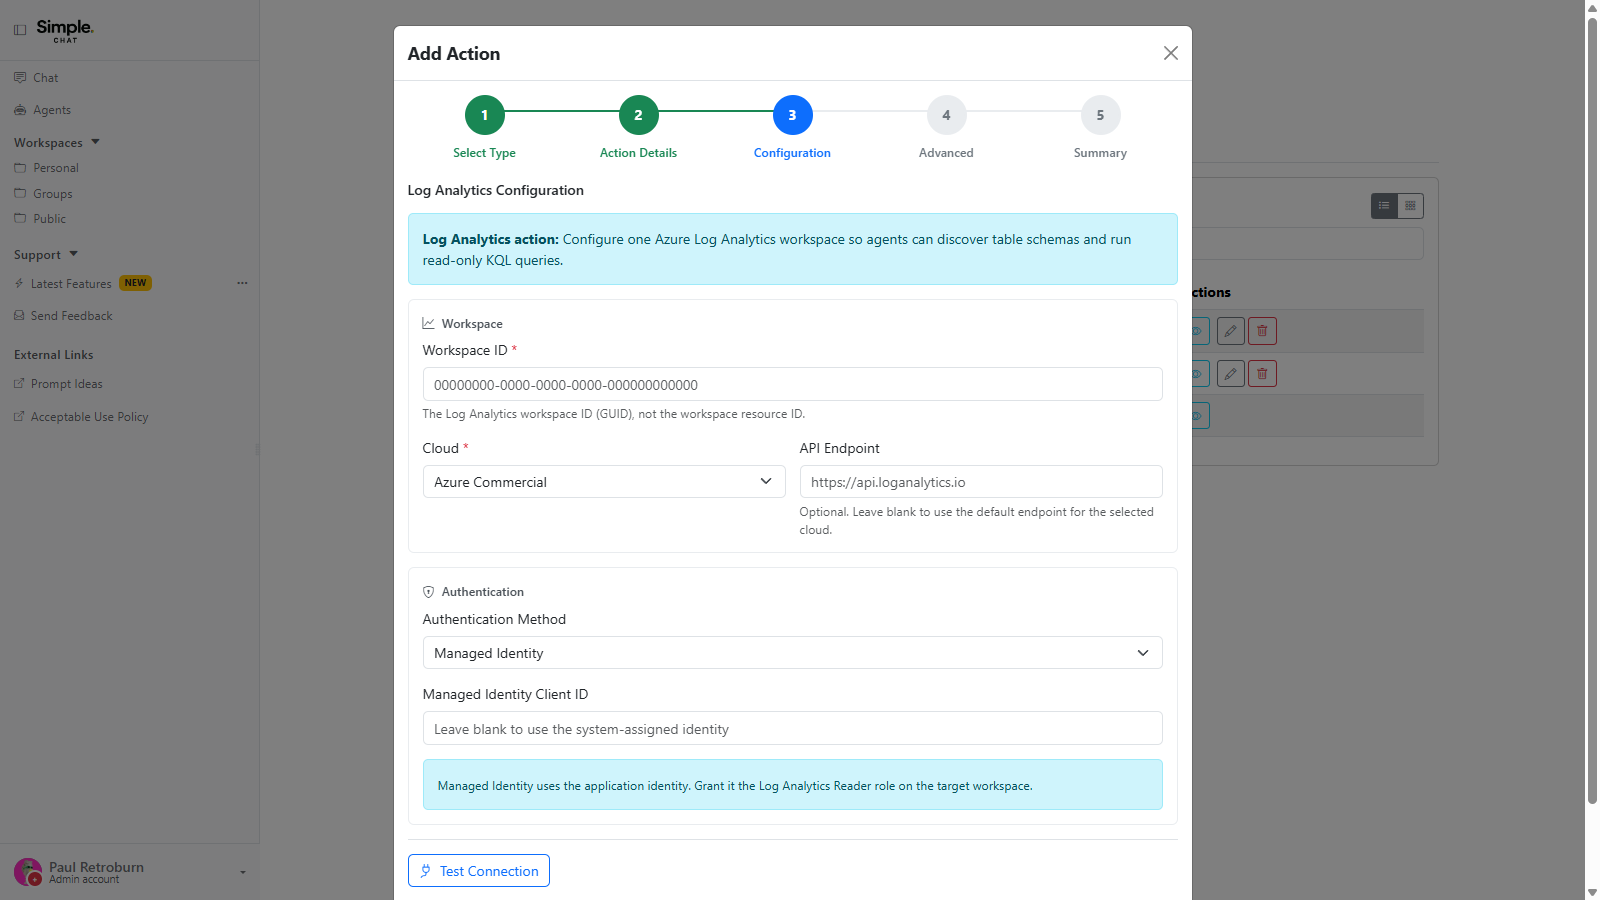1600x900 pixels.
Task: Click the NEW badge
Action: click(135, 283)
